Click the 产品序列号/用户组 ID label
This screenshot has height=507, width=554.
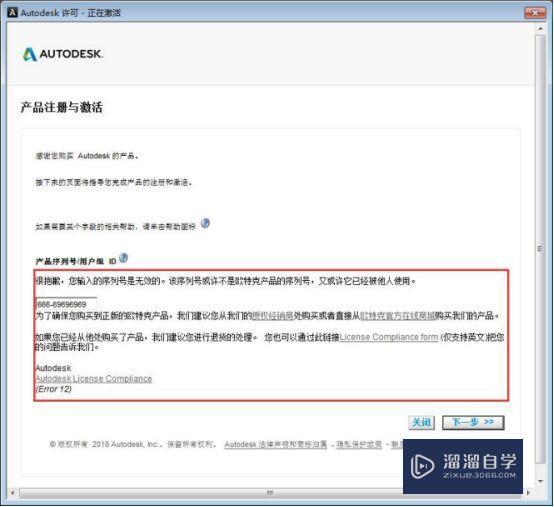point(76,261)
